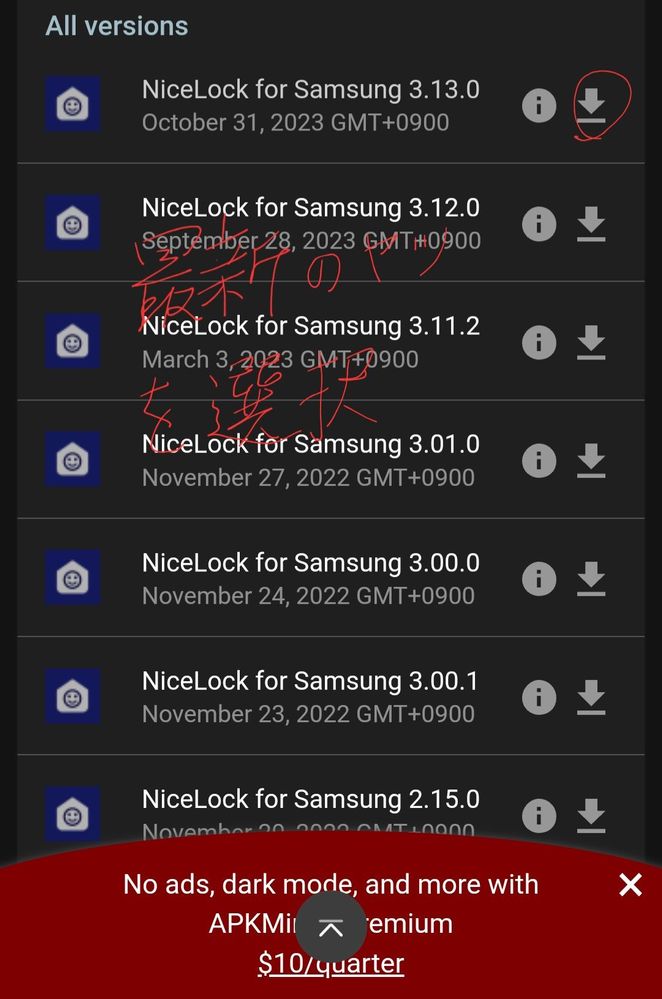Screen dimensions: 662x999
Task: Open info for NiceLock 3.13.0
Action: pos(539,105)
